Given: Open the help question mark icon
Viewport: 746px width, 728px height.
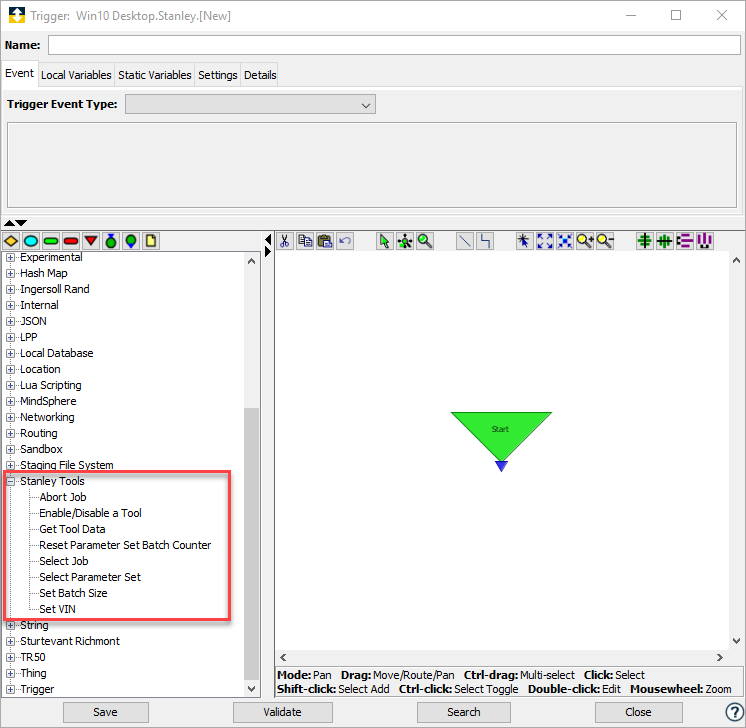Looking at the screenshot, I should click(734, 712).
